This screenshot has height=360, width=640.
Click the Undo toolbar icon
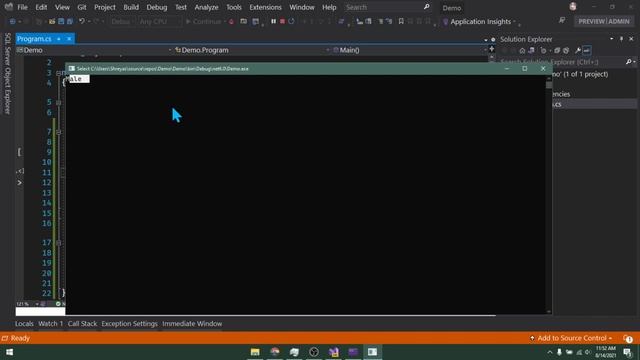click(x=82, y=21)
